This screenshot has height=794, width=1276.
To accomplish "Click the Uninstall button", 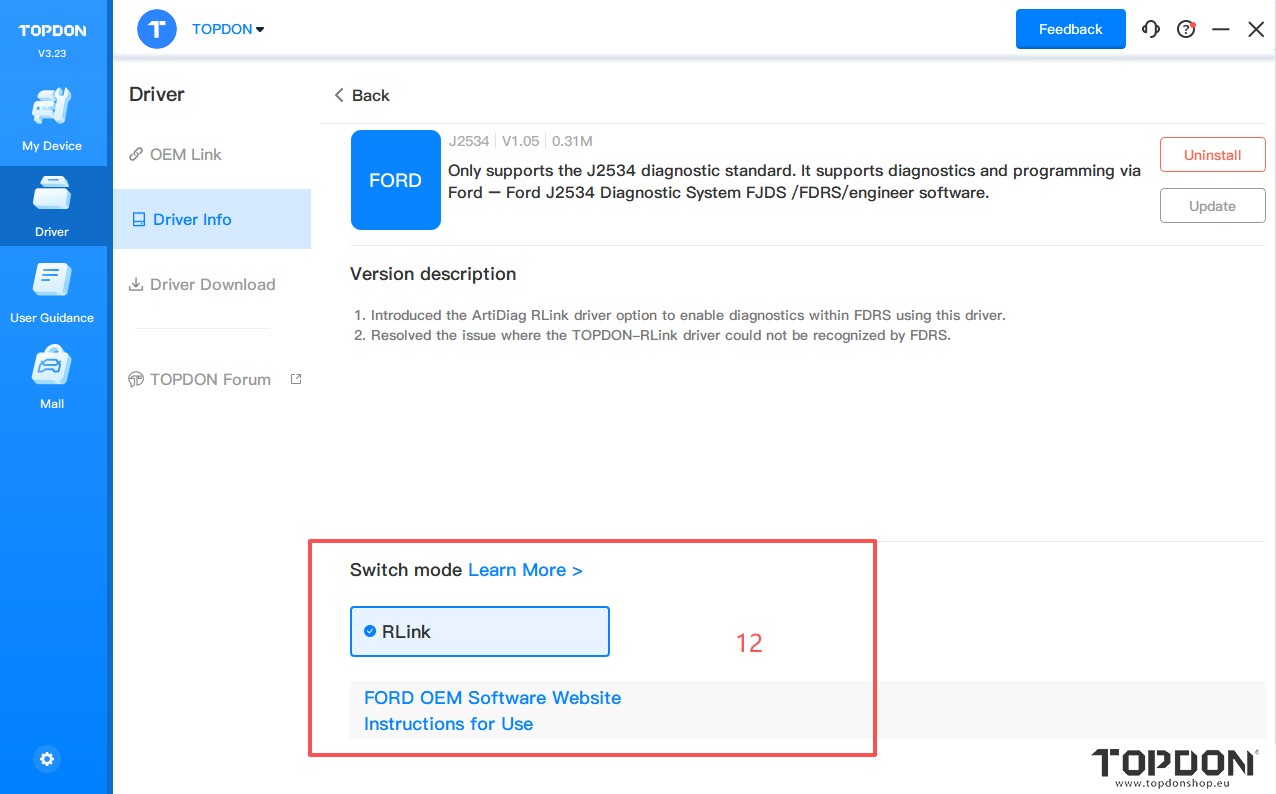I will point(1212,155).
